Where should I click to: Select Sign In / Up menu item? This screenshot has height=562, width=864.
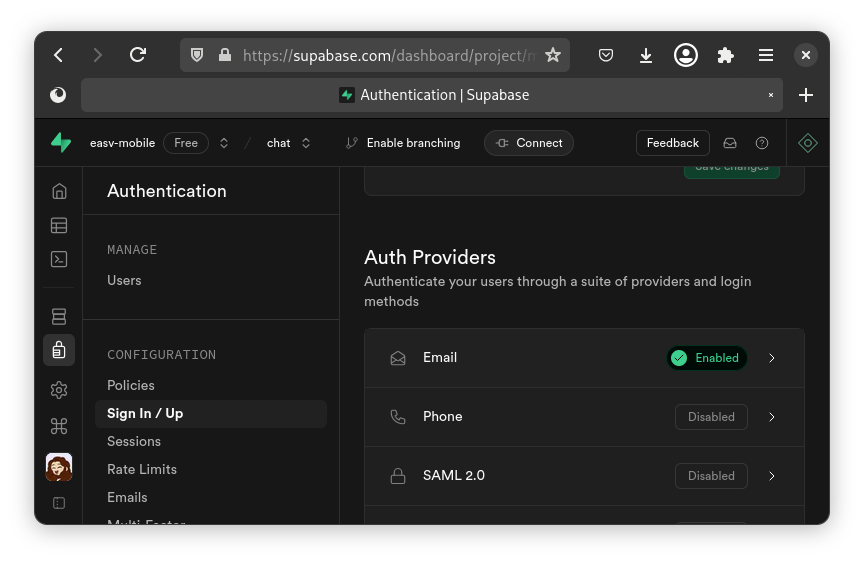tap(211, 414)
